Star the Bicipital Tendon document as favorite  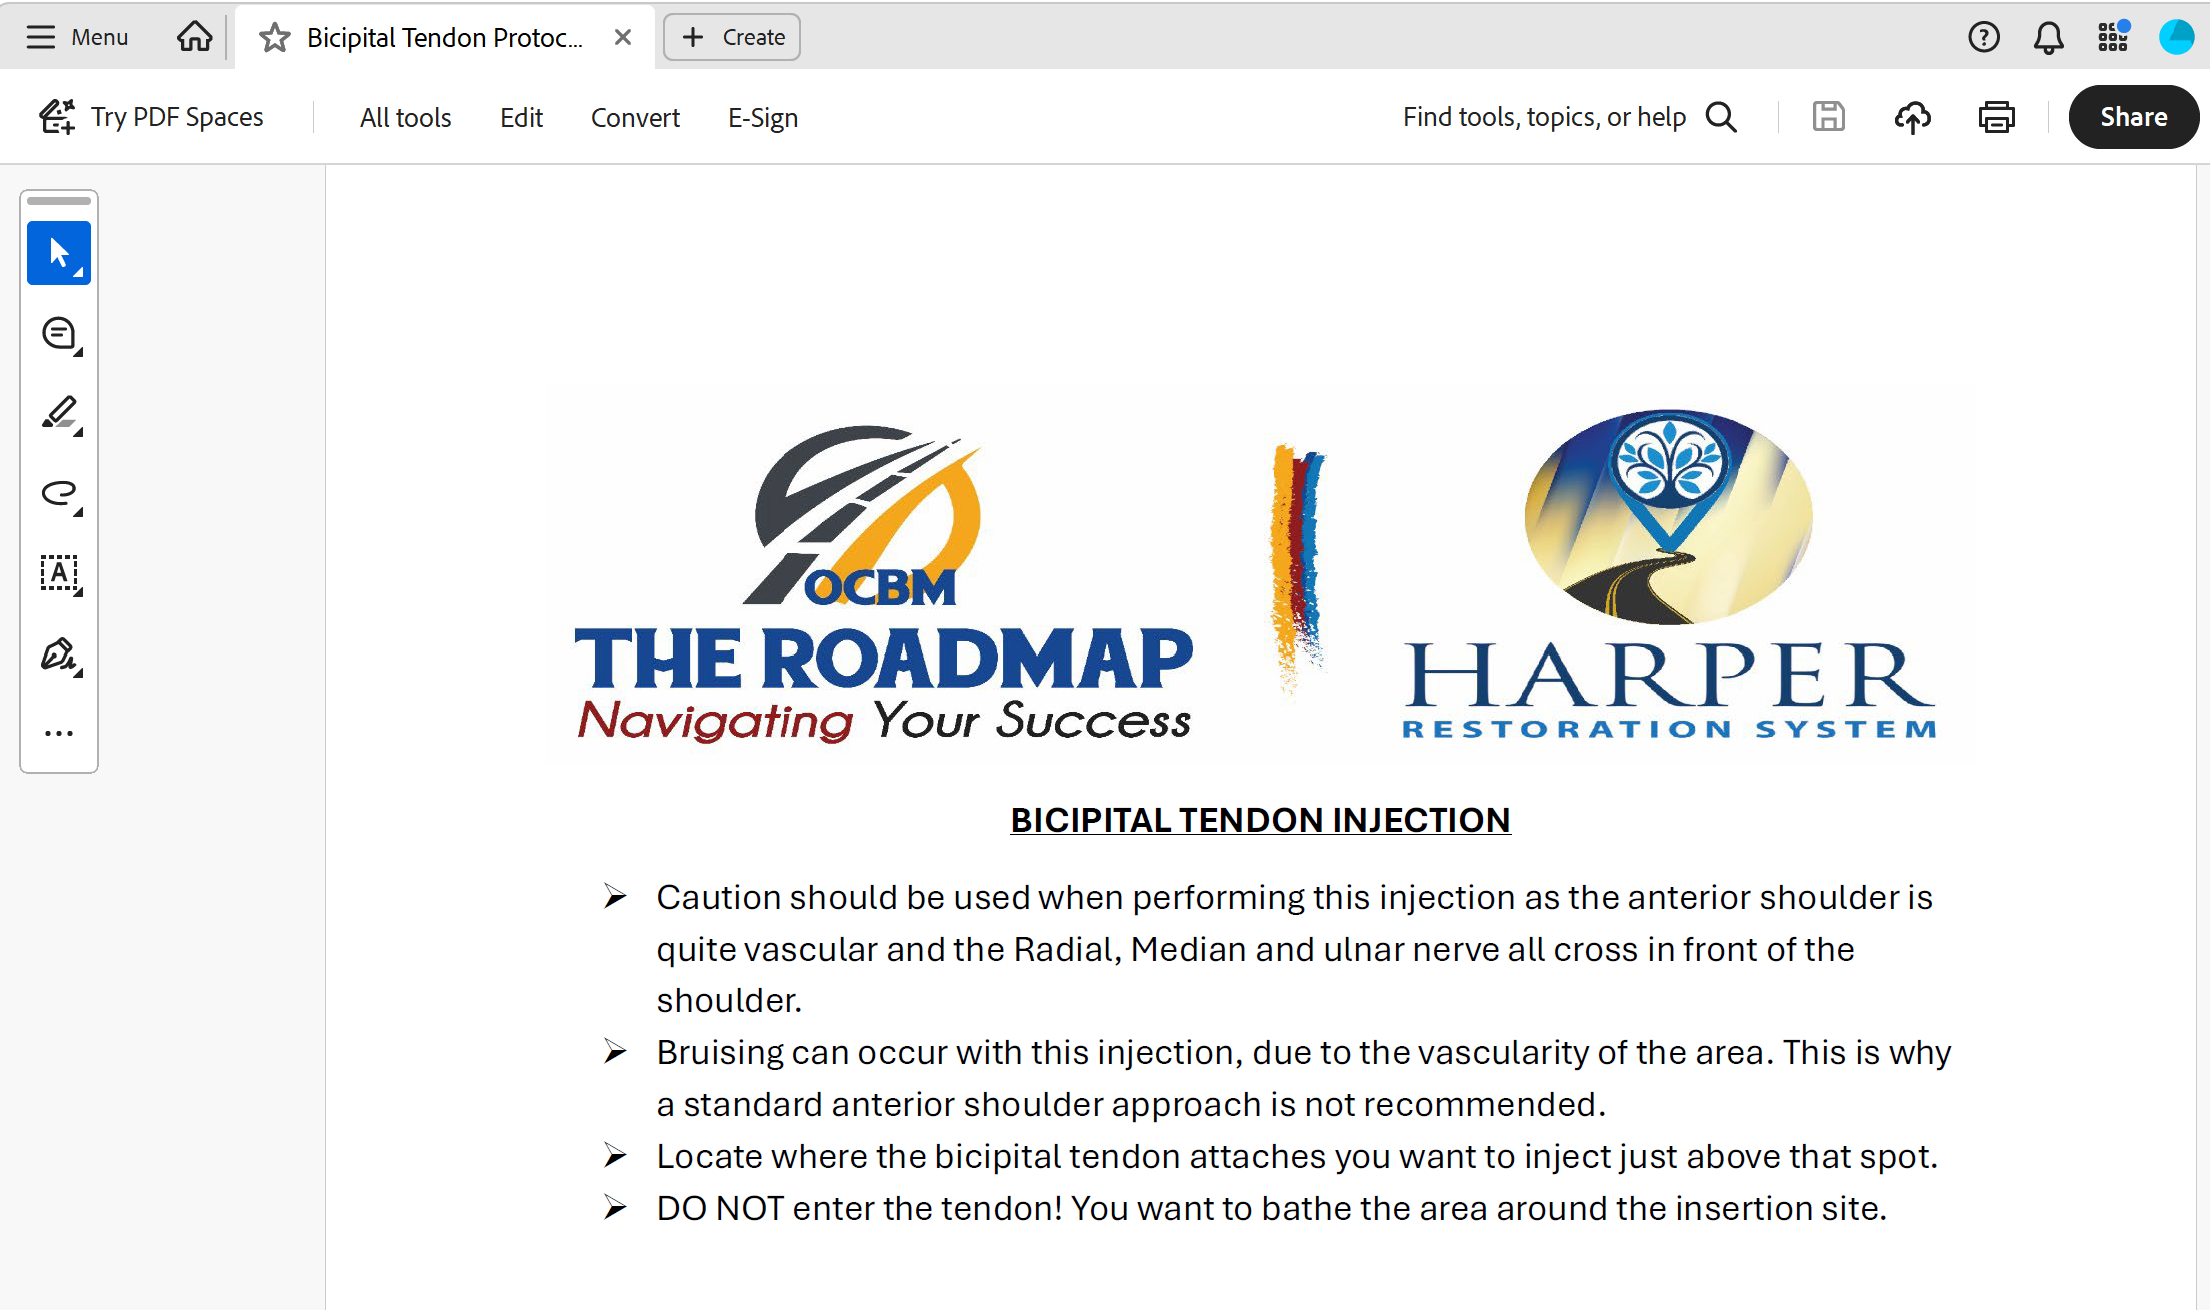(272, 37)
